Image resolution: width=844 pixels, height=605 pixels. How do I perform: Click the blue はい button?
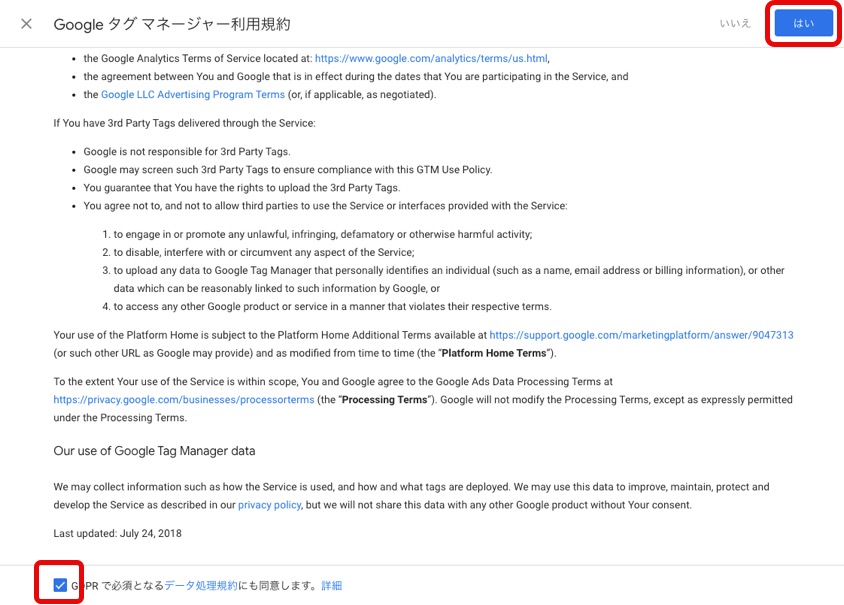pos(803,24)
